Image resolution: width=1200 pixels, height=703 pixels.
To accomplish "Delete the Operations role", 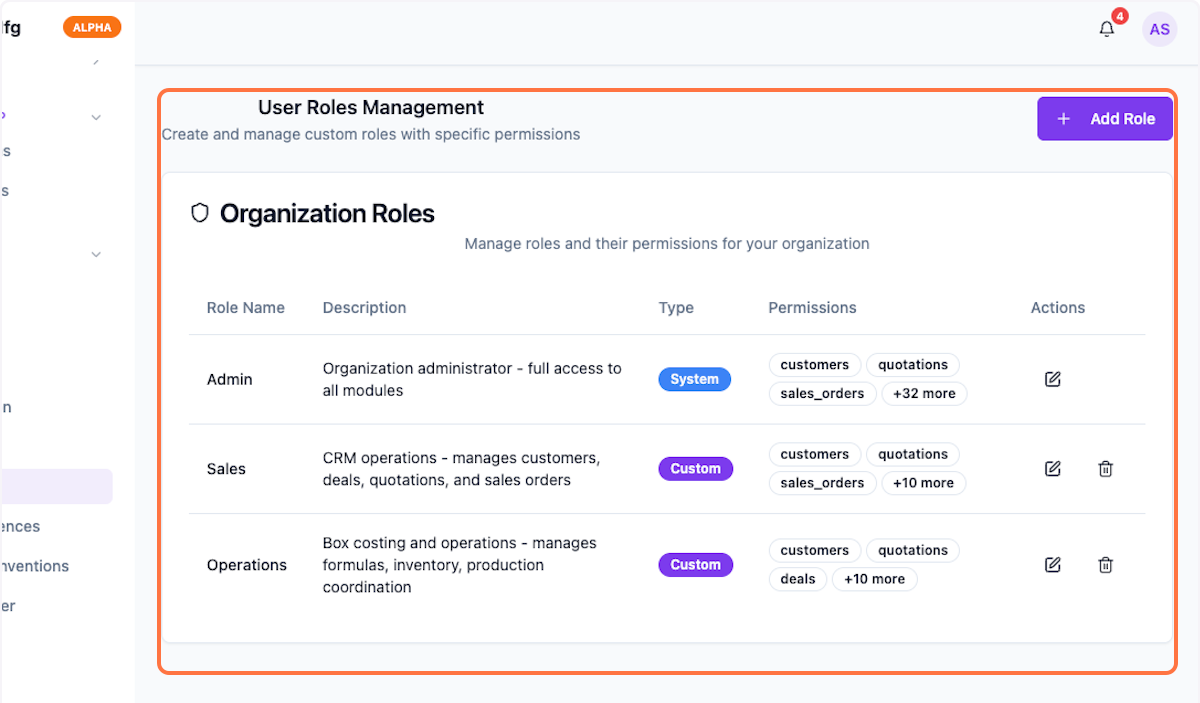I will tap(1105, 565).
